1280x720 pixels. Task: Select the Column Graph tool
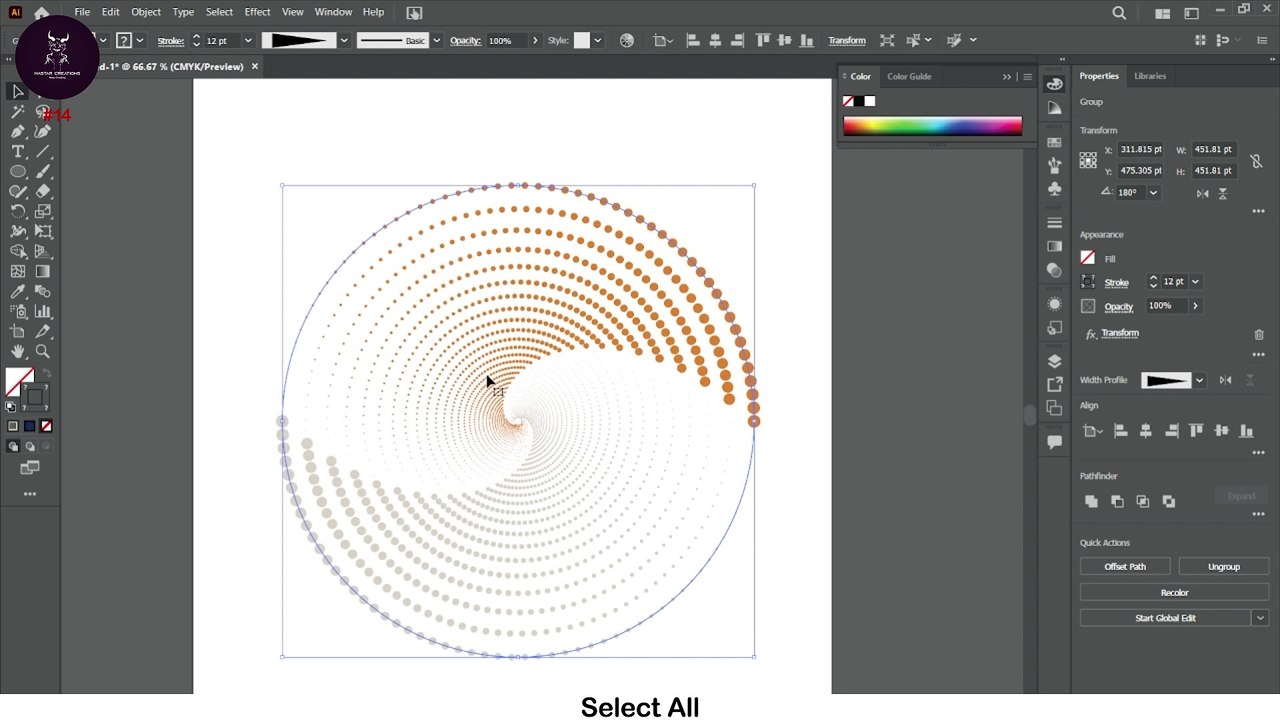(43, 312)
